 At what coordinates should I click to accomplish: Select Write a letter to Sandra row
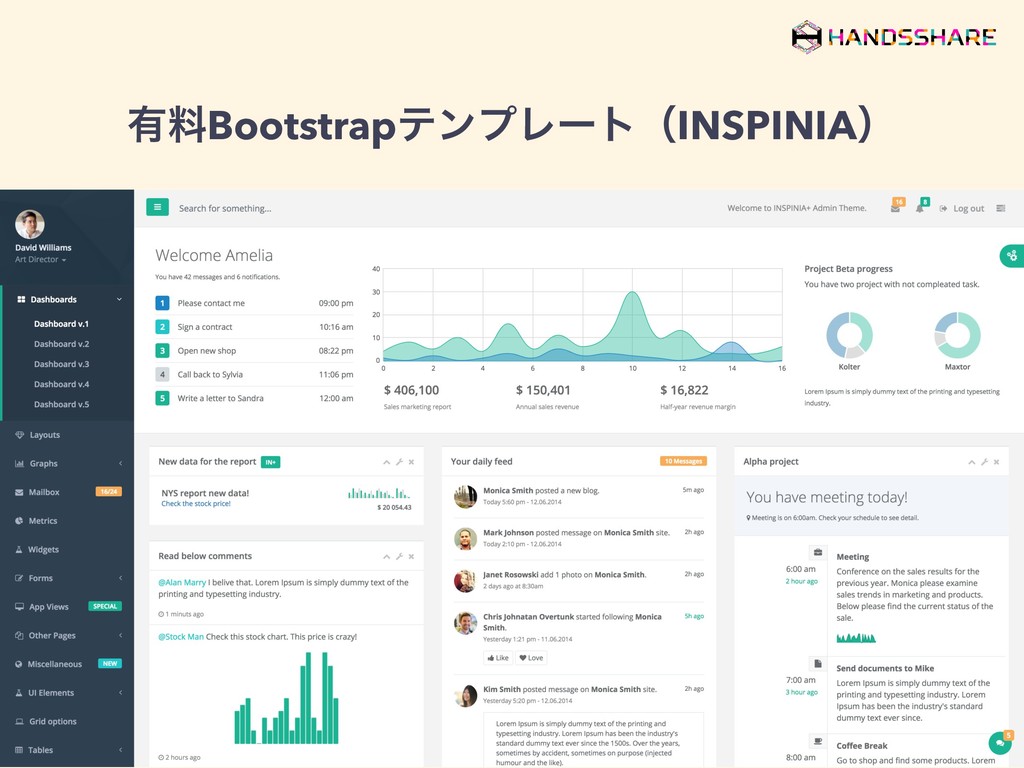pyautogui.click(x=254, y=398)
